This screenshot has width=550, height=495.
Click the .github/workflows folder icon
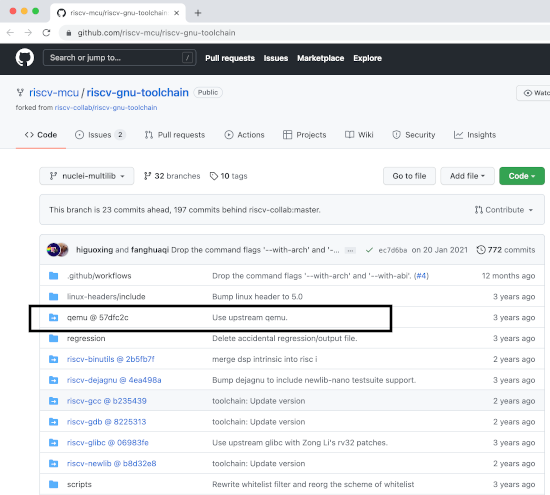pyautogui.click(x=54, y=276)
